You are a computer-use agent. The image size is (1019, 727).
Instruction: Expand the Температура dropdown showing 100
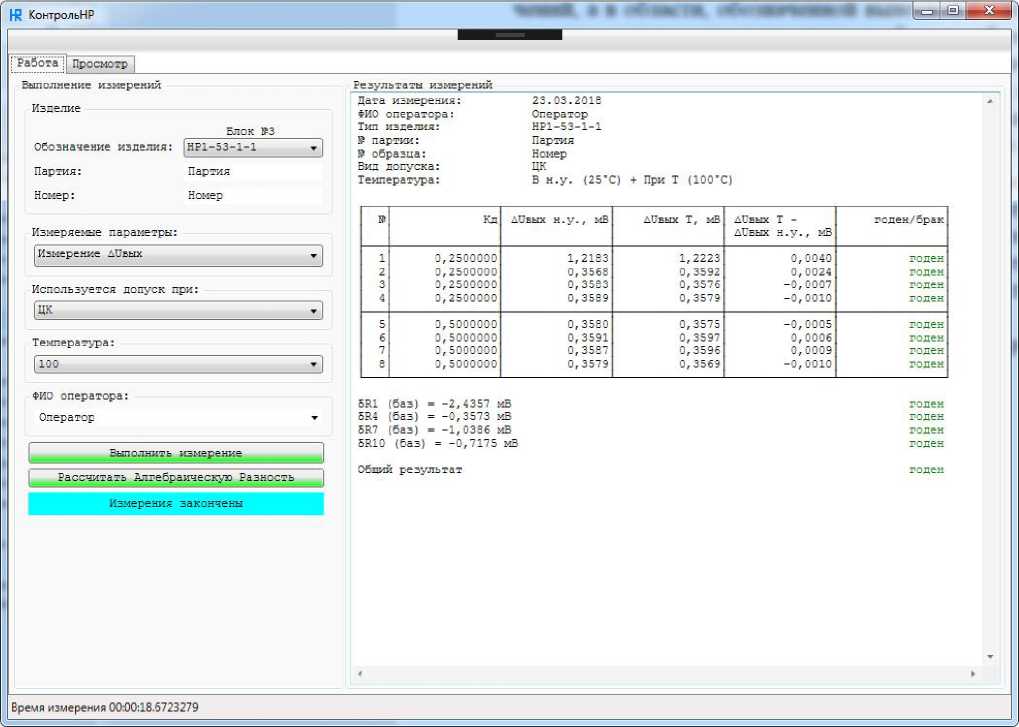coord(177,365)
